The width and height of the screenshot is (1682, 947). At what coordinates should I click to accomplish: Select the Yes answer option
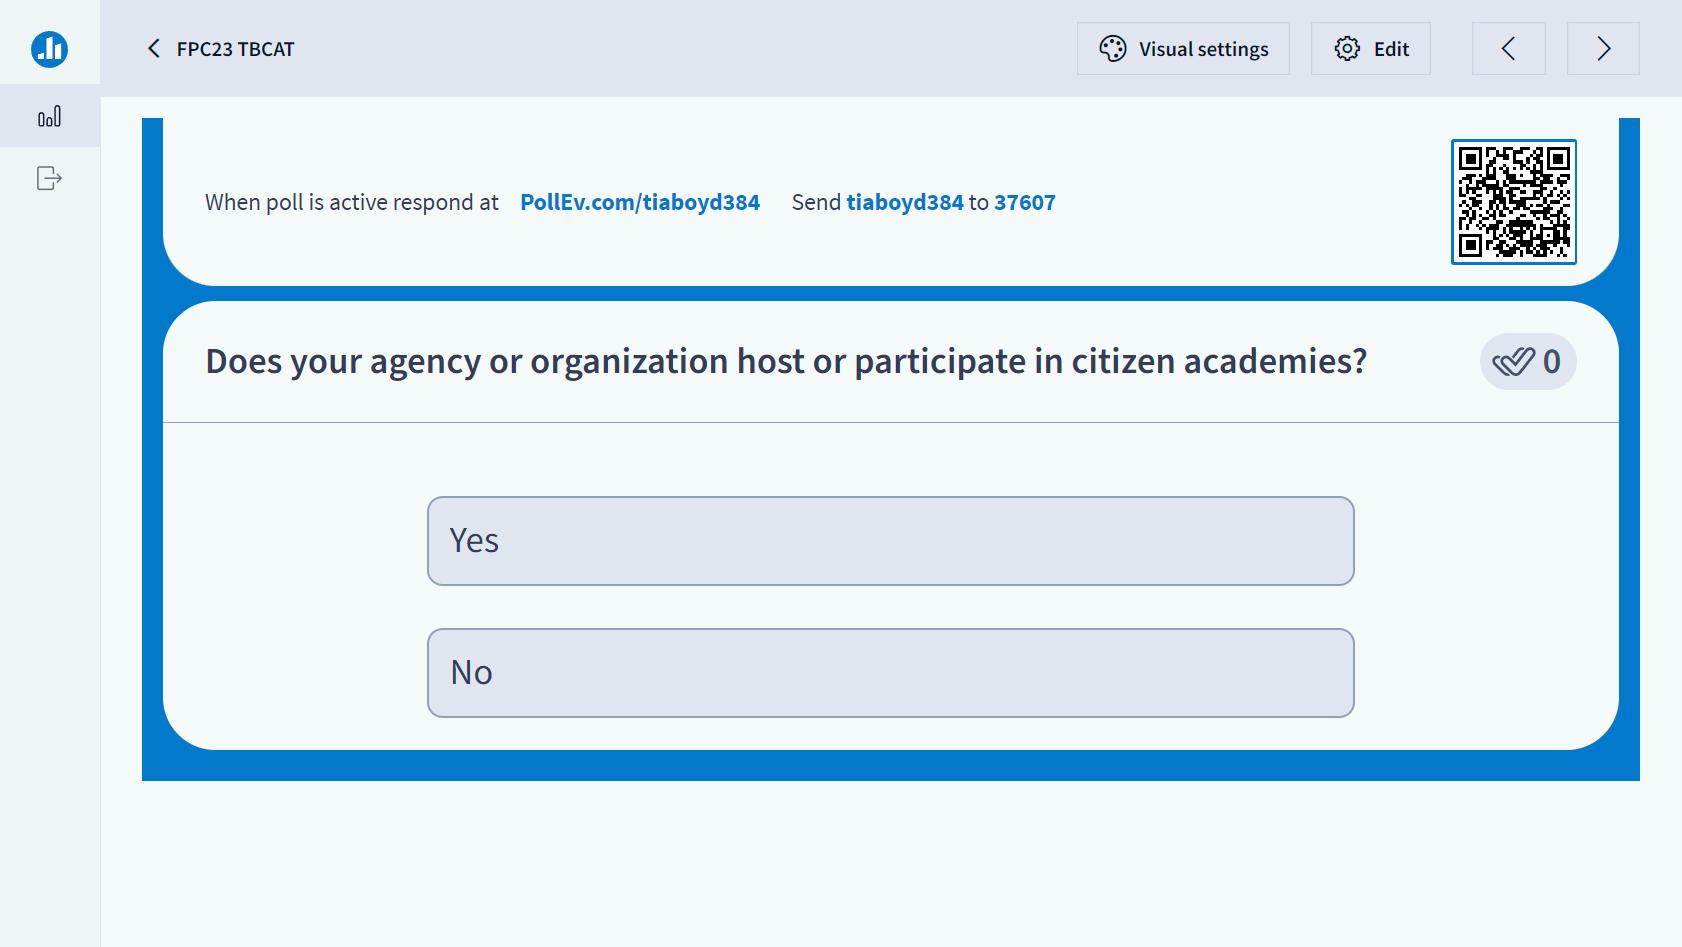point(890,541)
